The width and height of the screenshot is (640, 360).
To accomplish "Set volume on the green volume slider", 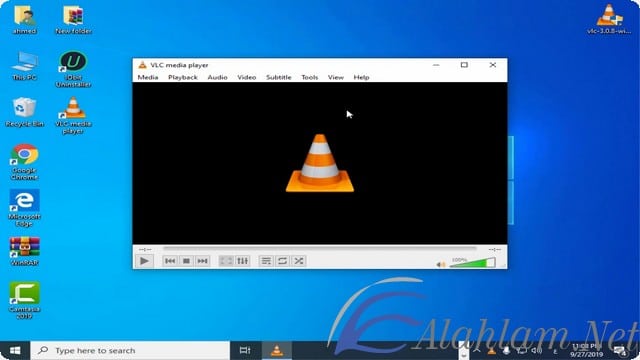I will click(x=473, y=262).
